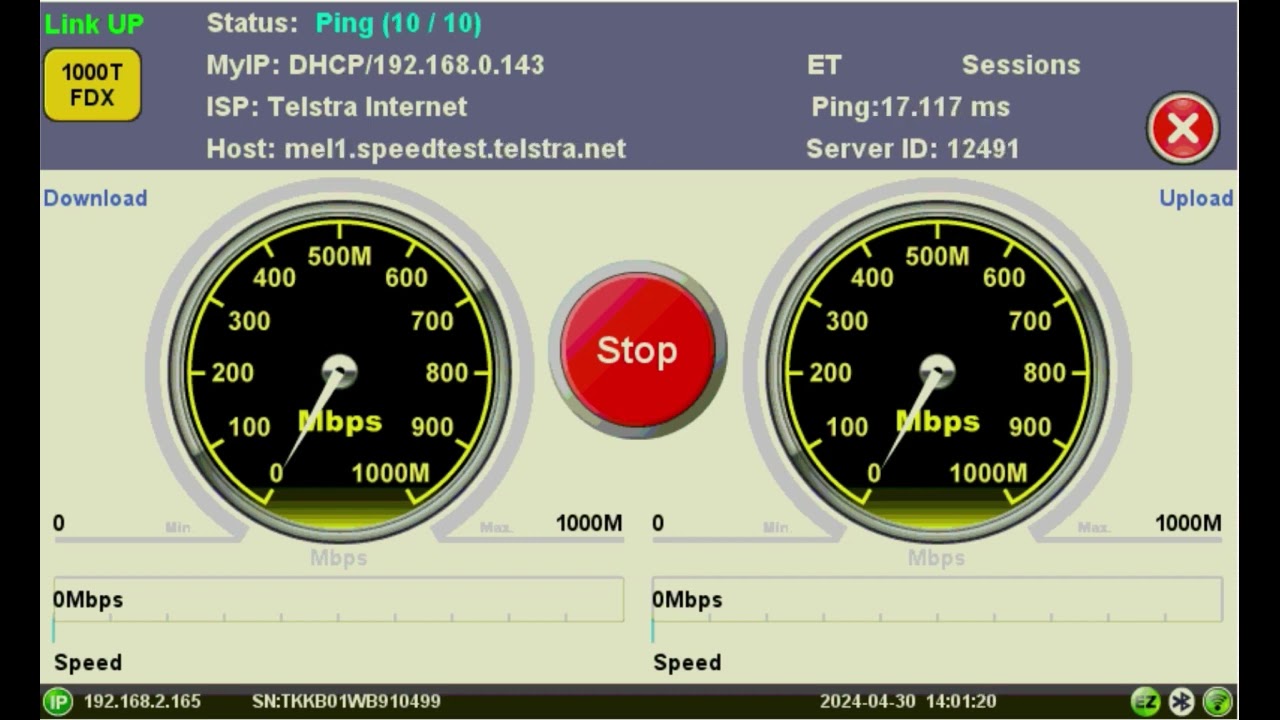The width and height of the screenshot is (1280, 720).
Task: Select 0Mbps reading under Download
Action: click(89, 600)
